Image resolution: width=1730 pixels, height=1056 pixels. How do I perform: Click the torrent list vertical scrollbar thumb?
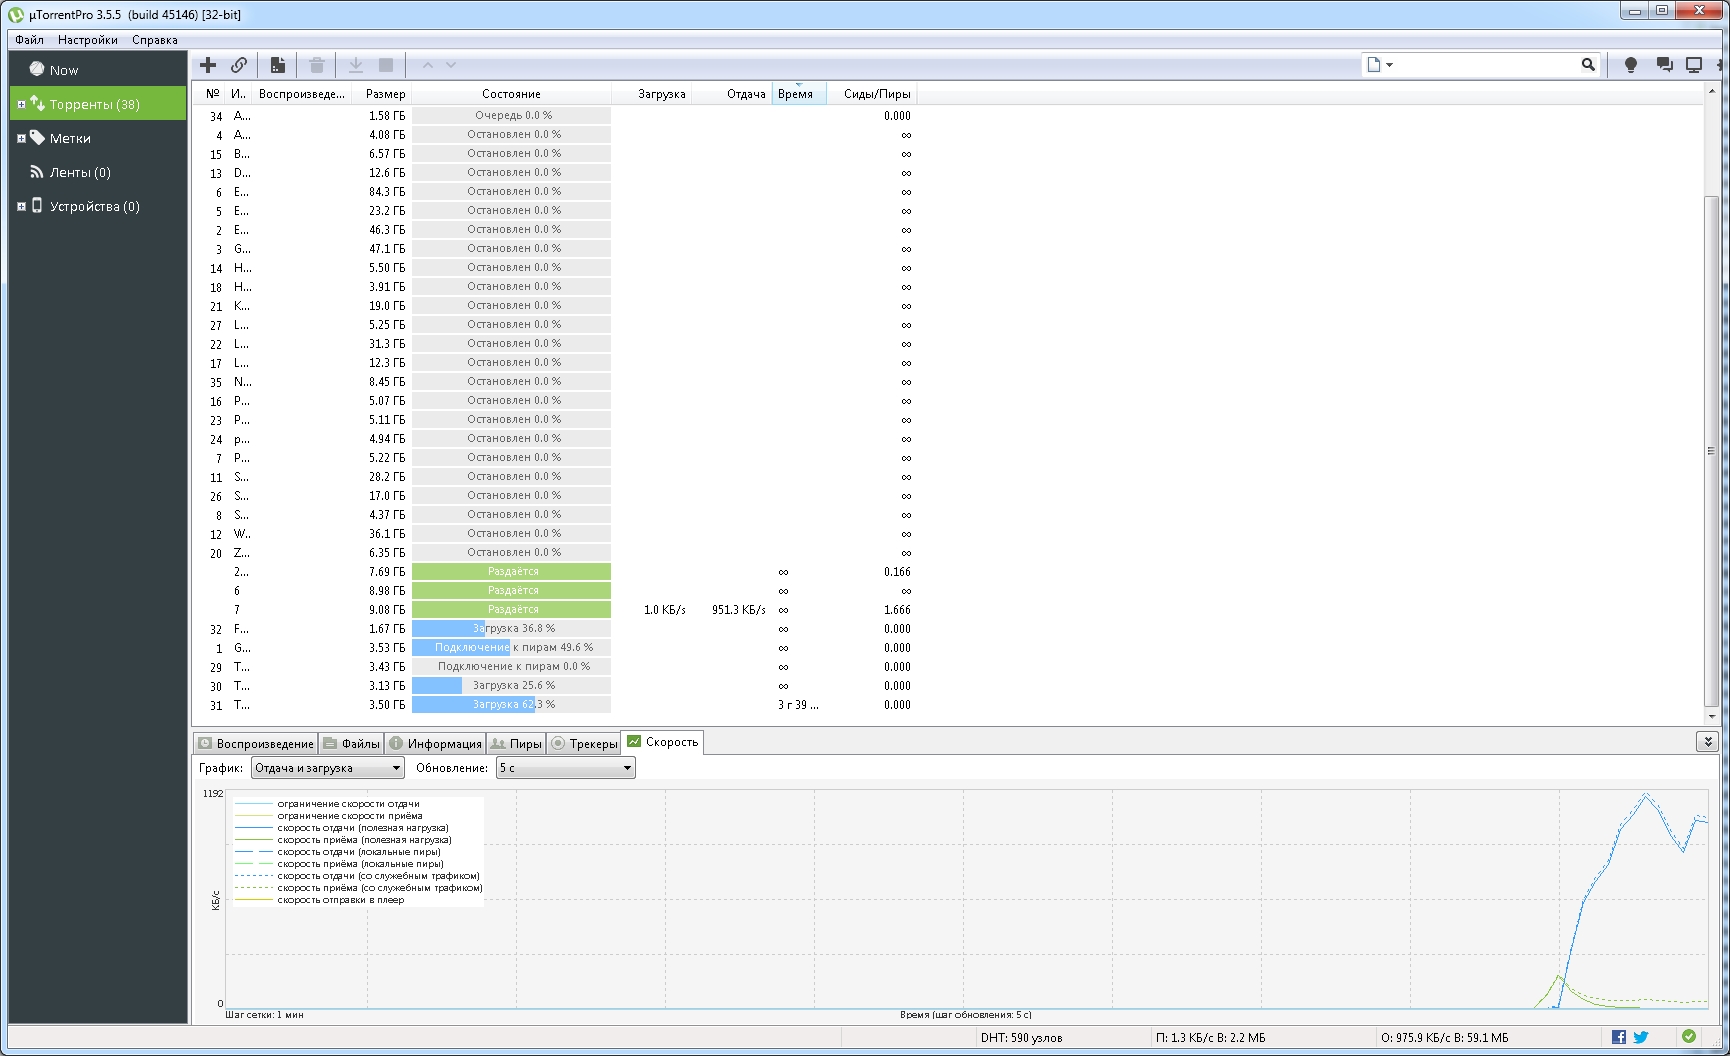point(1710,451)
